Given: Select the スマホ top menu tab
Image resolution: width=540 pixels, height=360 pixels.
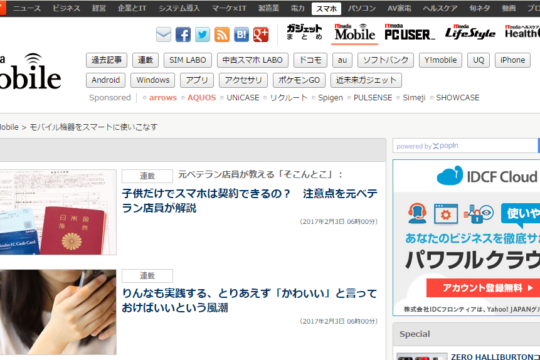Looking at the screenshot, I should click(326, 9).
